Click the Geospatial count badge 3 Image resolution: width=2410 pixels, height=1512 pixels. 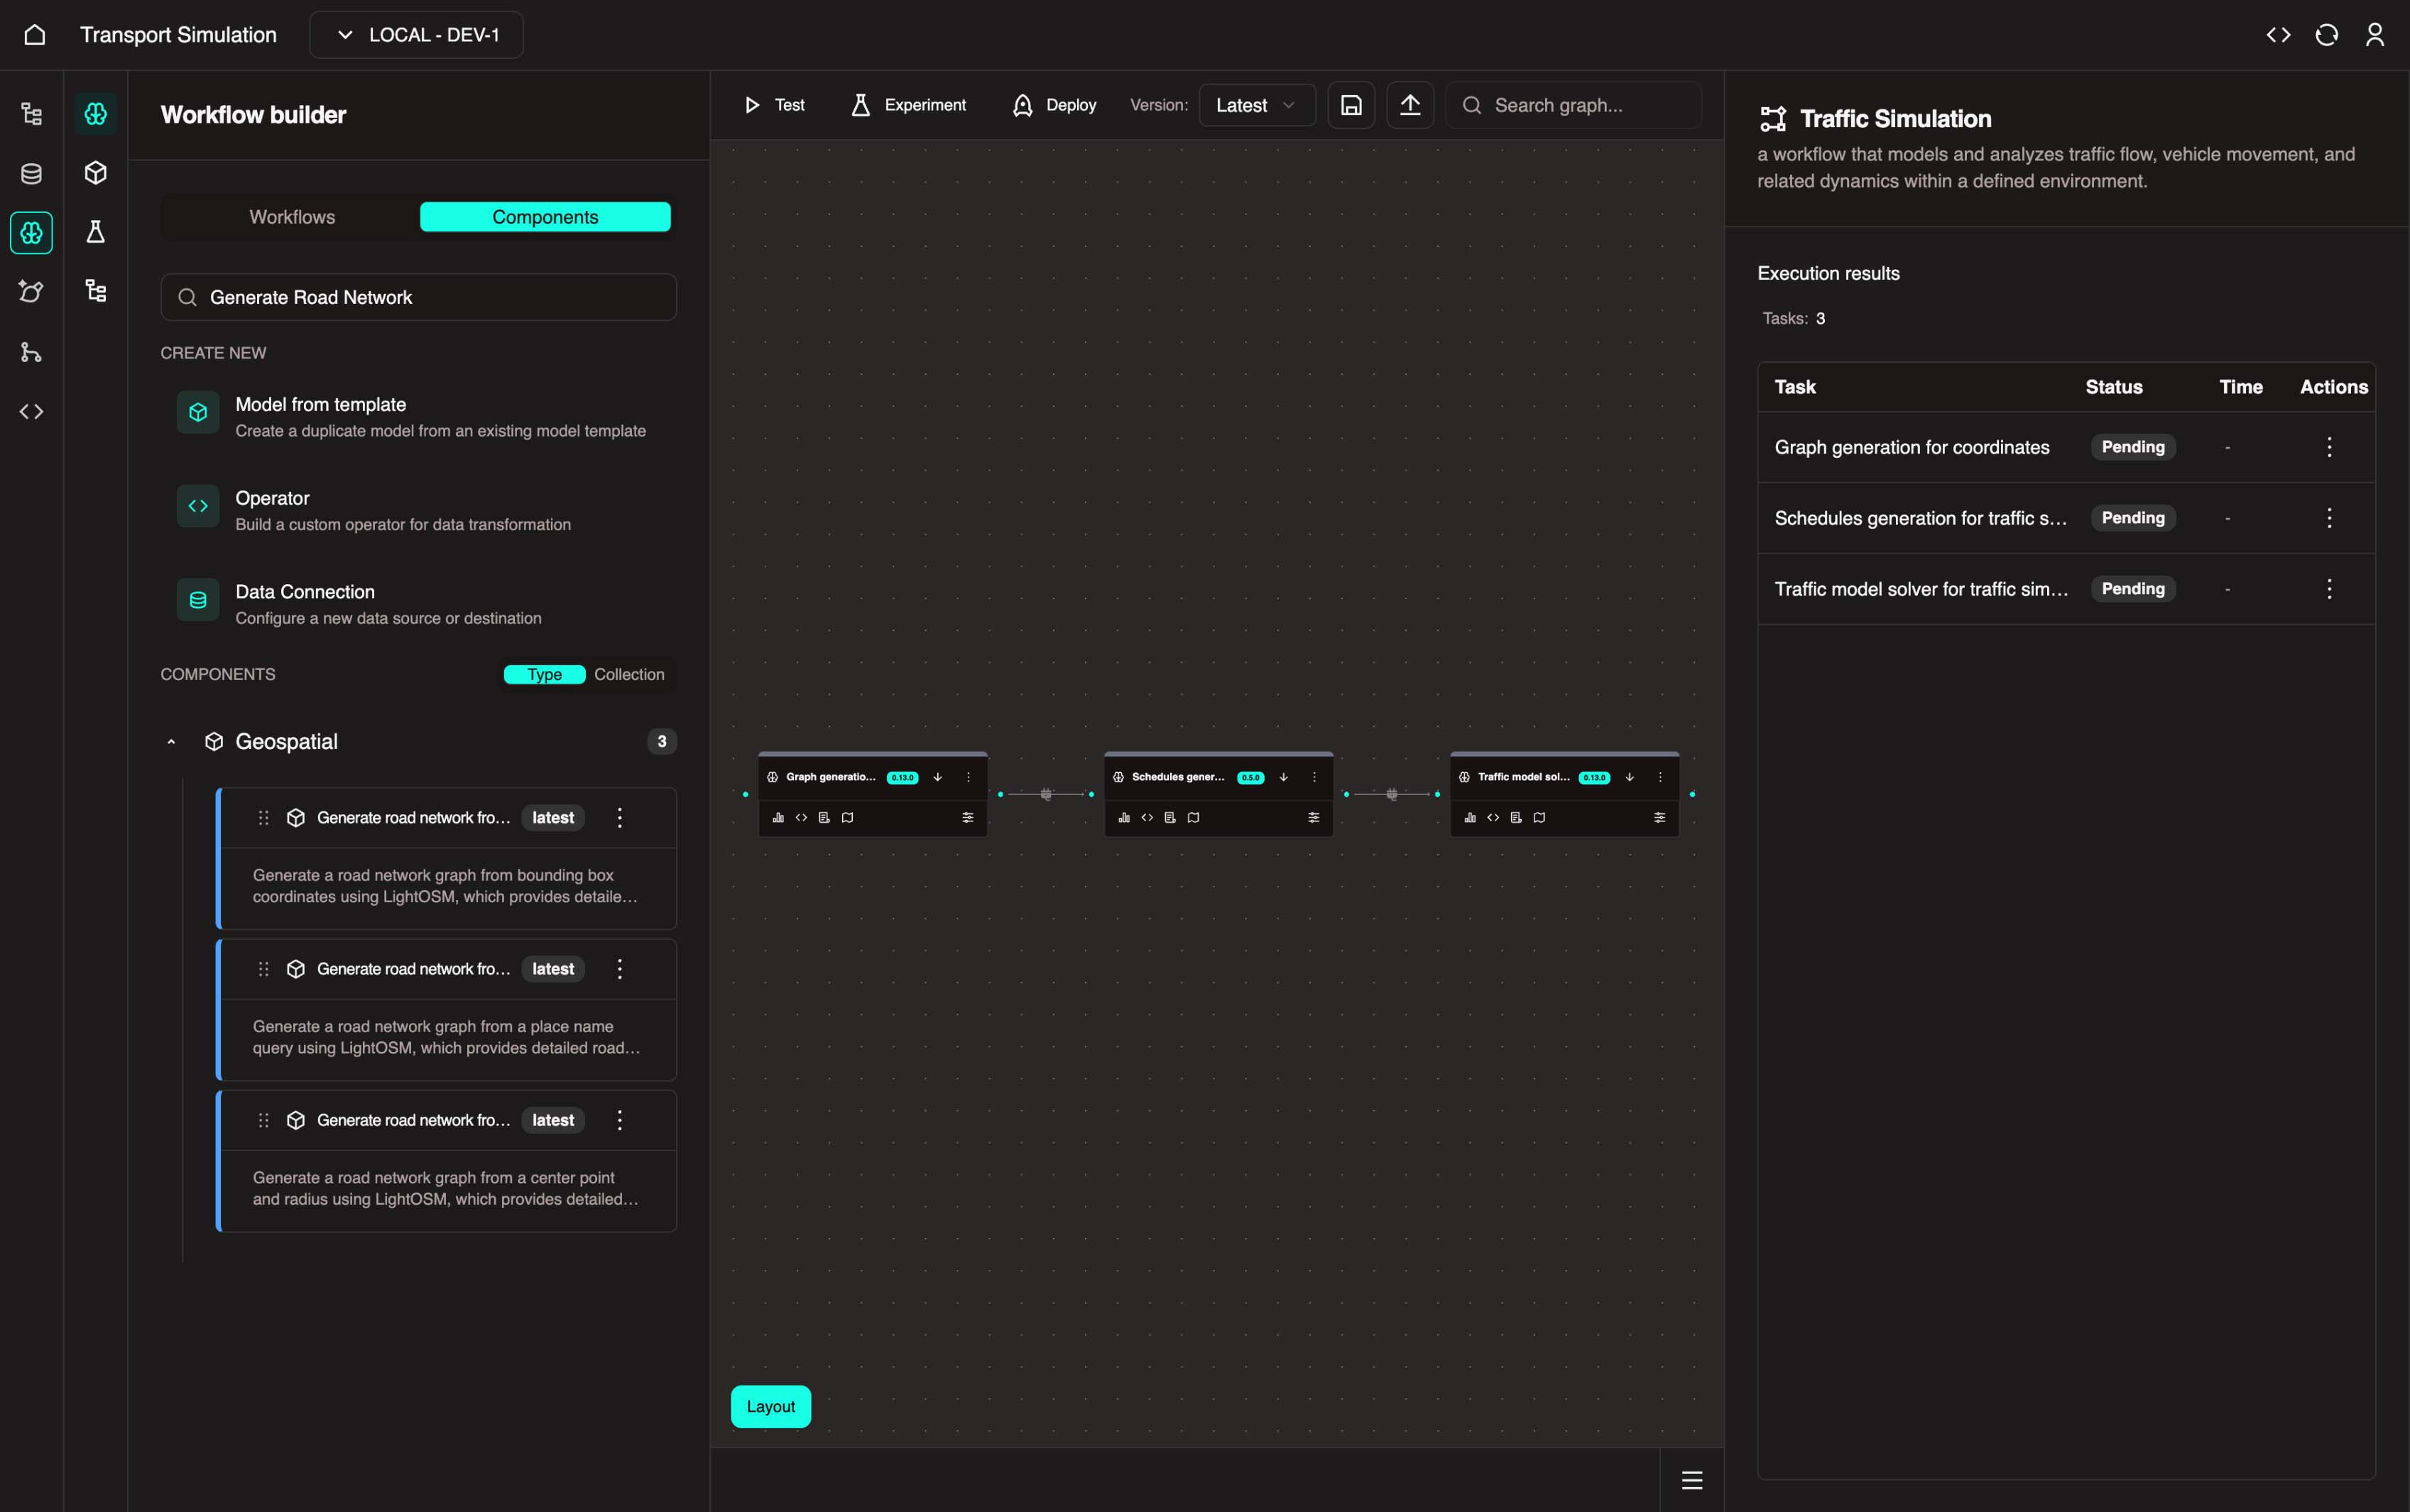point(661,741)
